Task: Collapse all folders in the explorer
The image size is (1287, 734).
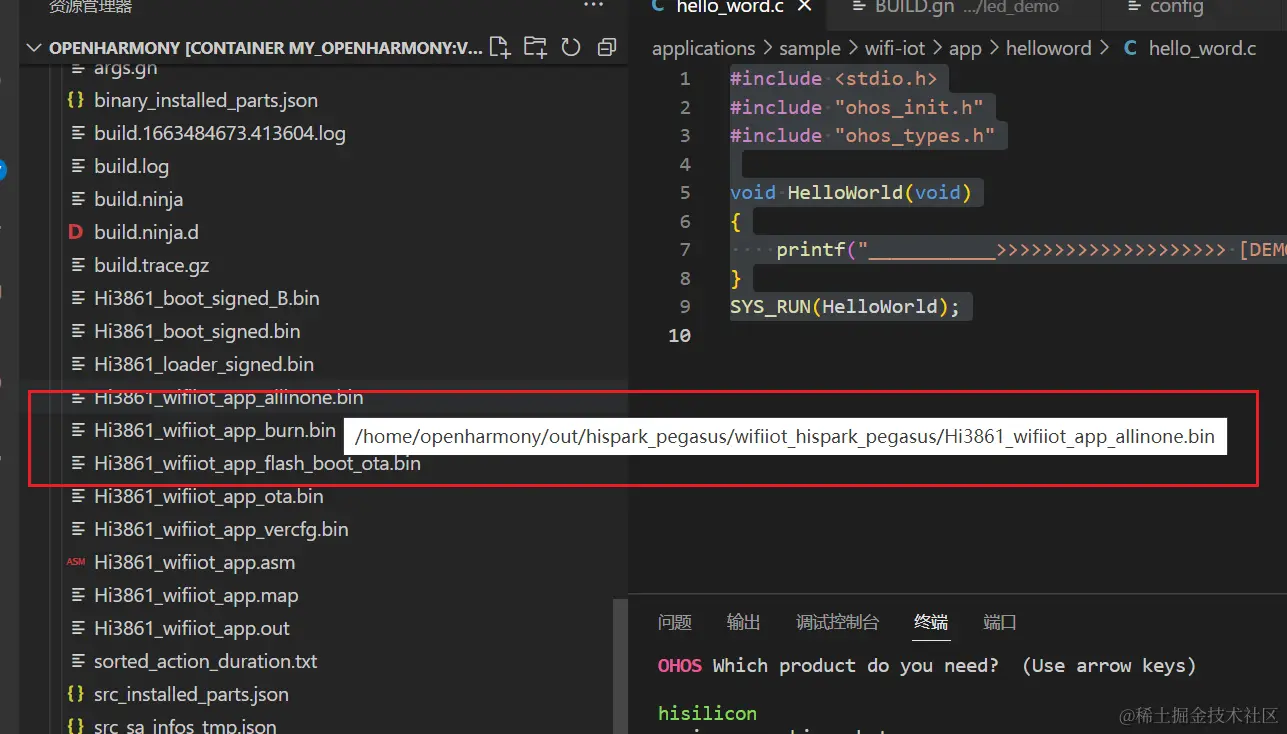Action: [x=606, y=47]
